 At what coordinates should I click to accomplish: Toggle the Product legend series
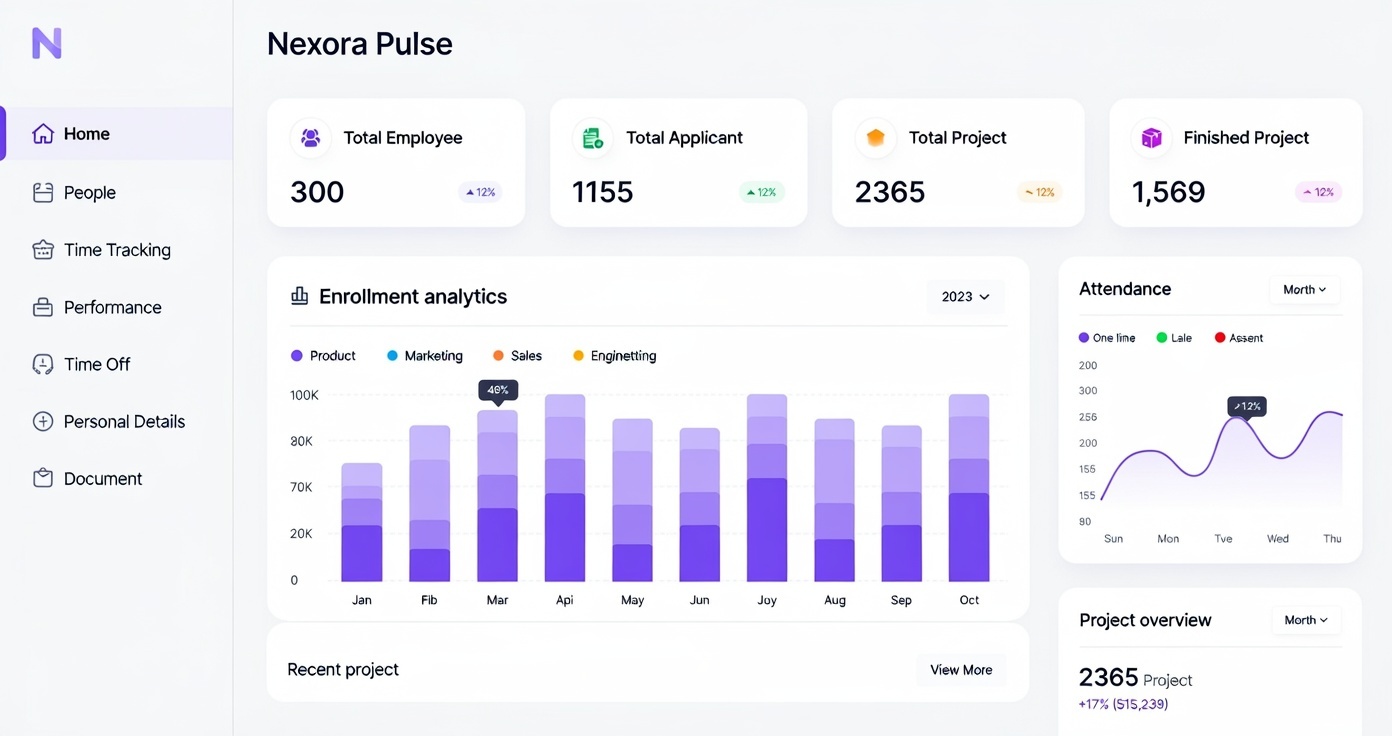[323, 356]
